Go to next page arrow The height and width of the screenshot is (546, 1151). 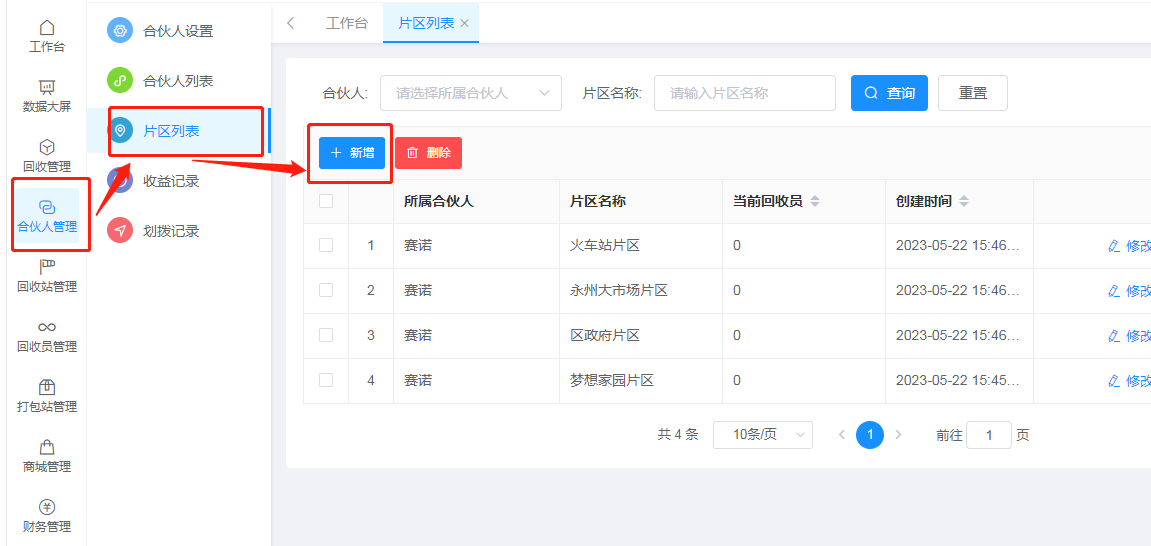898,434
